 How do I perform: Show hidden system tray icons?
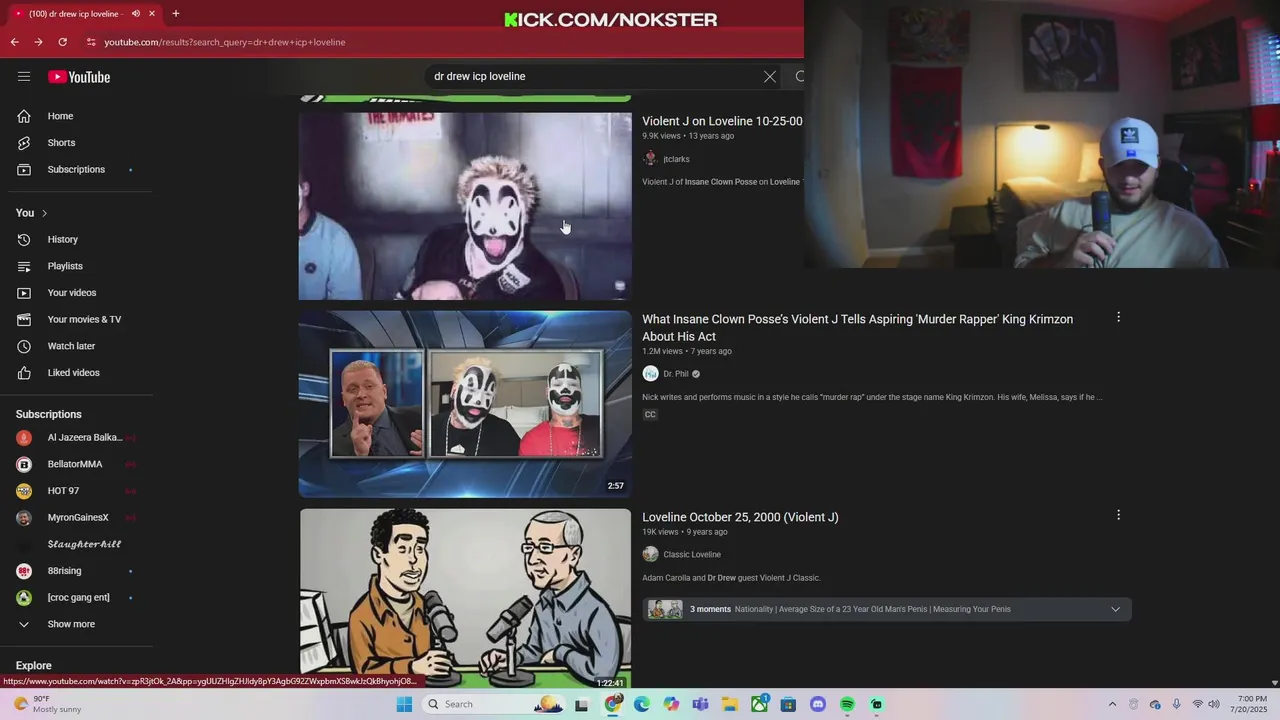(x=1112, y=704)
